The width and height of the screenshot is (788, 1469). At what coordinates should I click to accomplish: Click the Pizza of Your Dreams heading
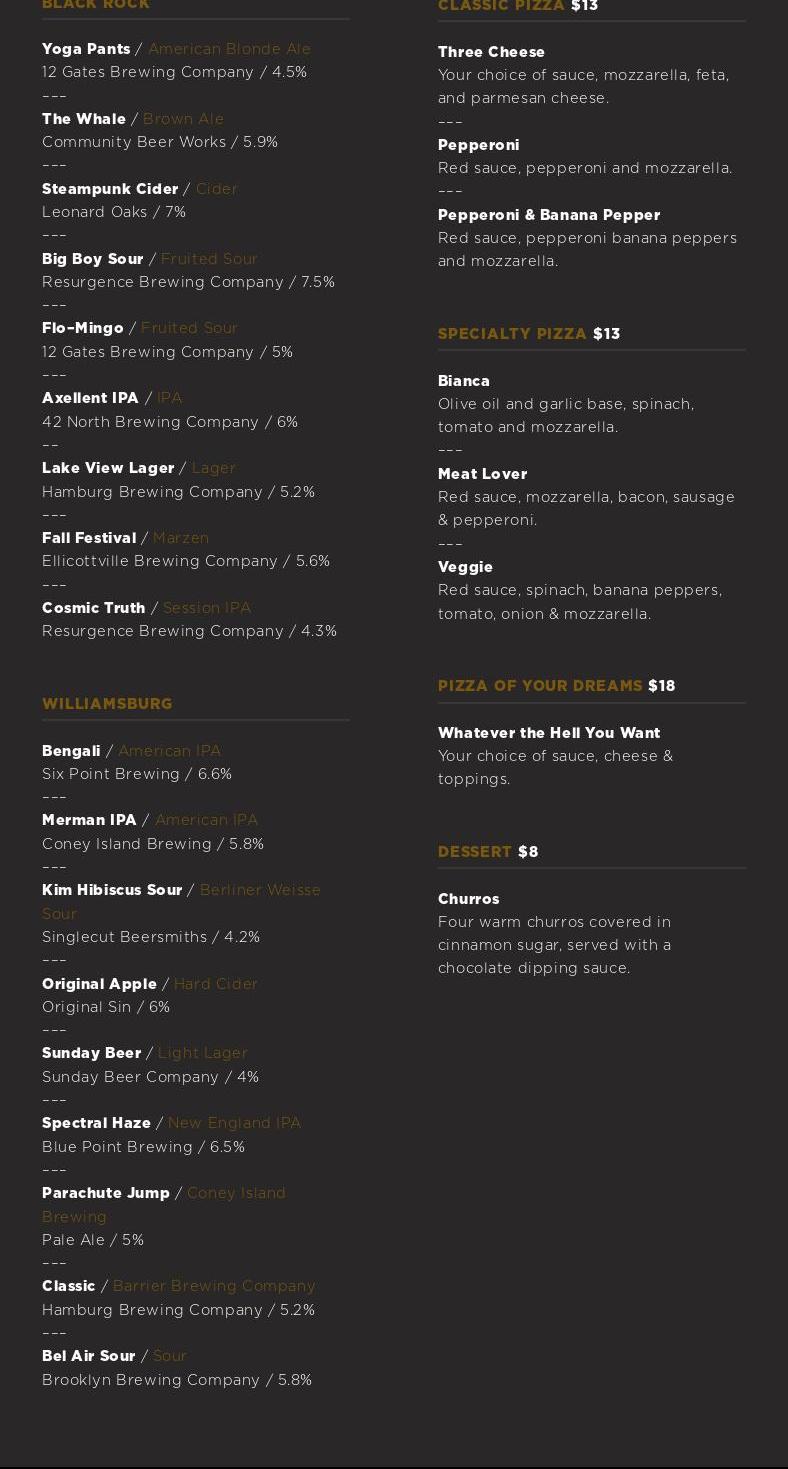point(540,686)
